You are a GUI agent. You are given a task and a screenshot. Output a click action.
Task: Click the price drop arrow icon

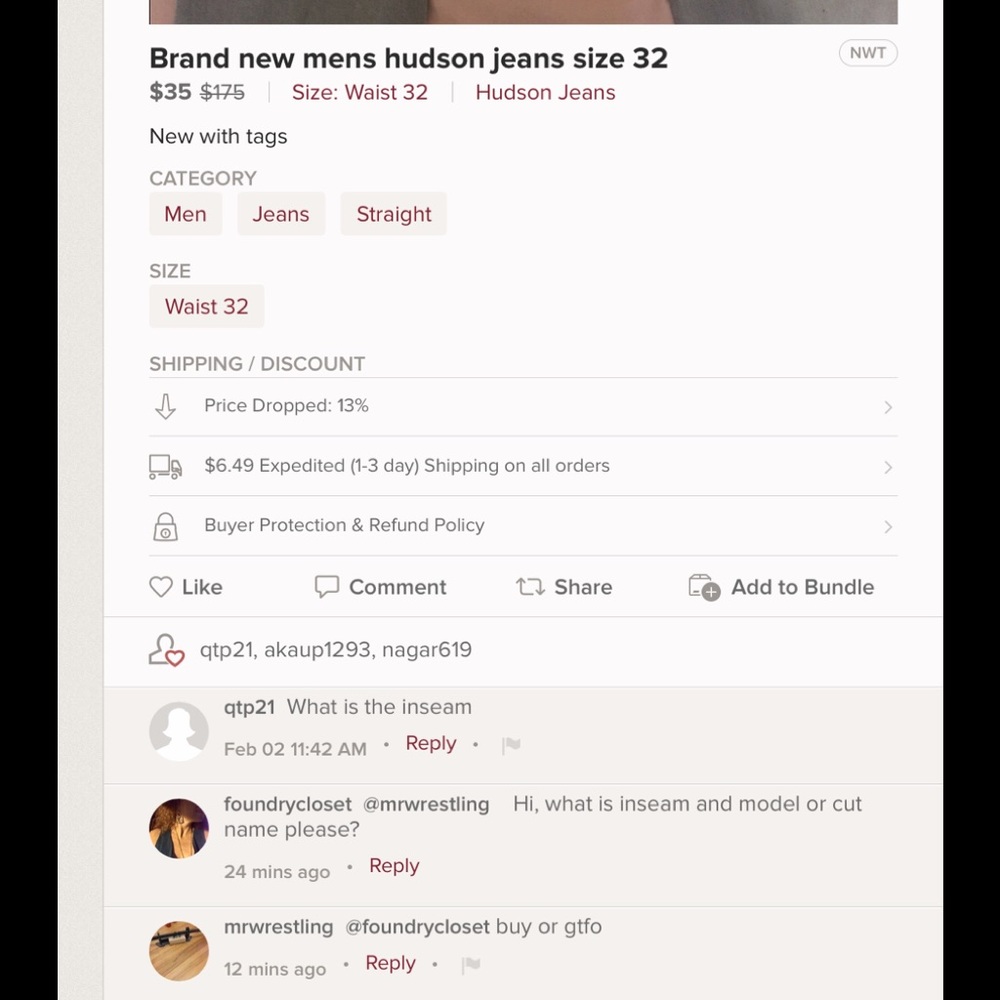[166, 406]
